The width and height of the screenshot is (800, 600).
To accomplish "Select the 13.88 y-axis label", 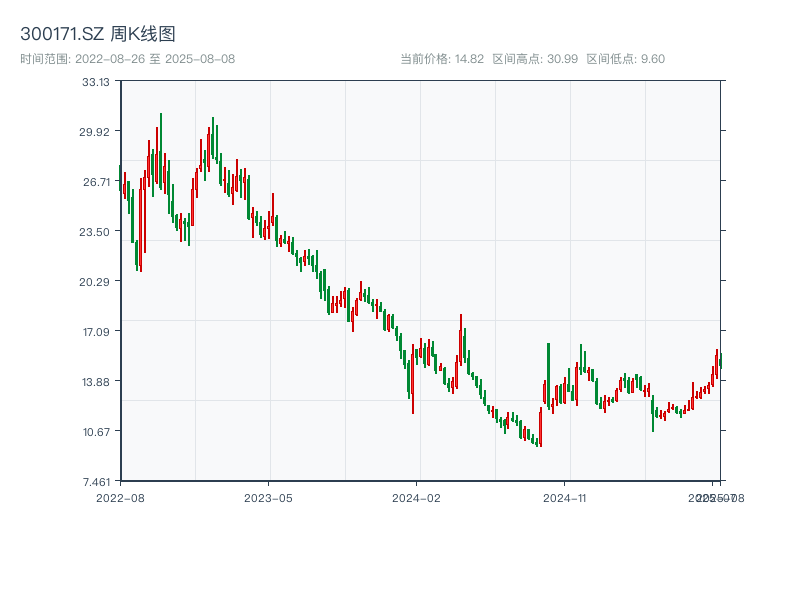I will click(x=96, y=382).
